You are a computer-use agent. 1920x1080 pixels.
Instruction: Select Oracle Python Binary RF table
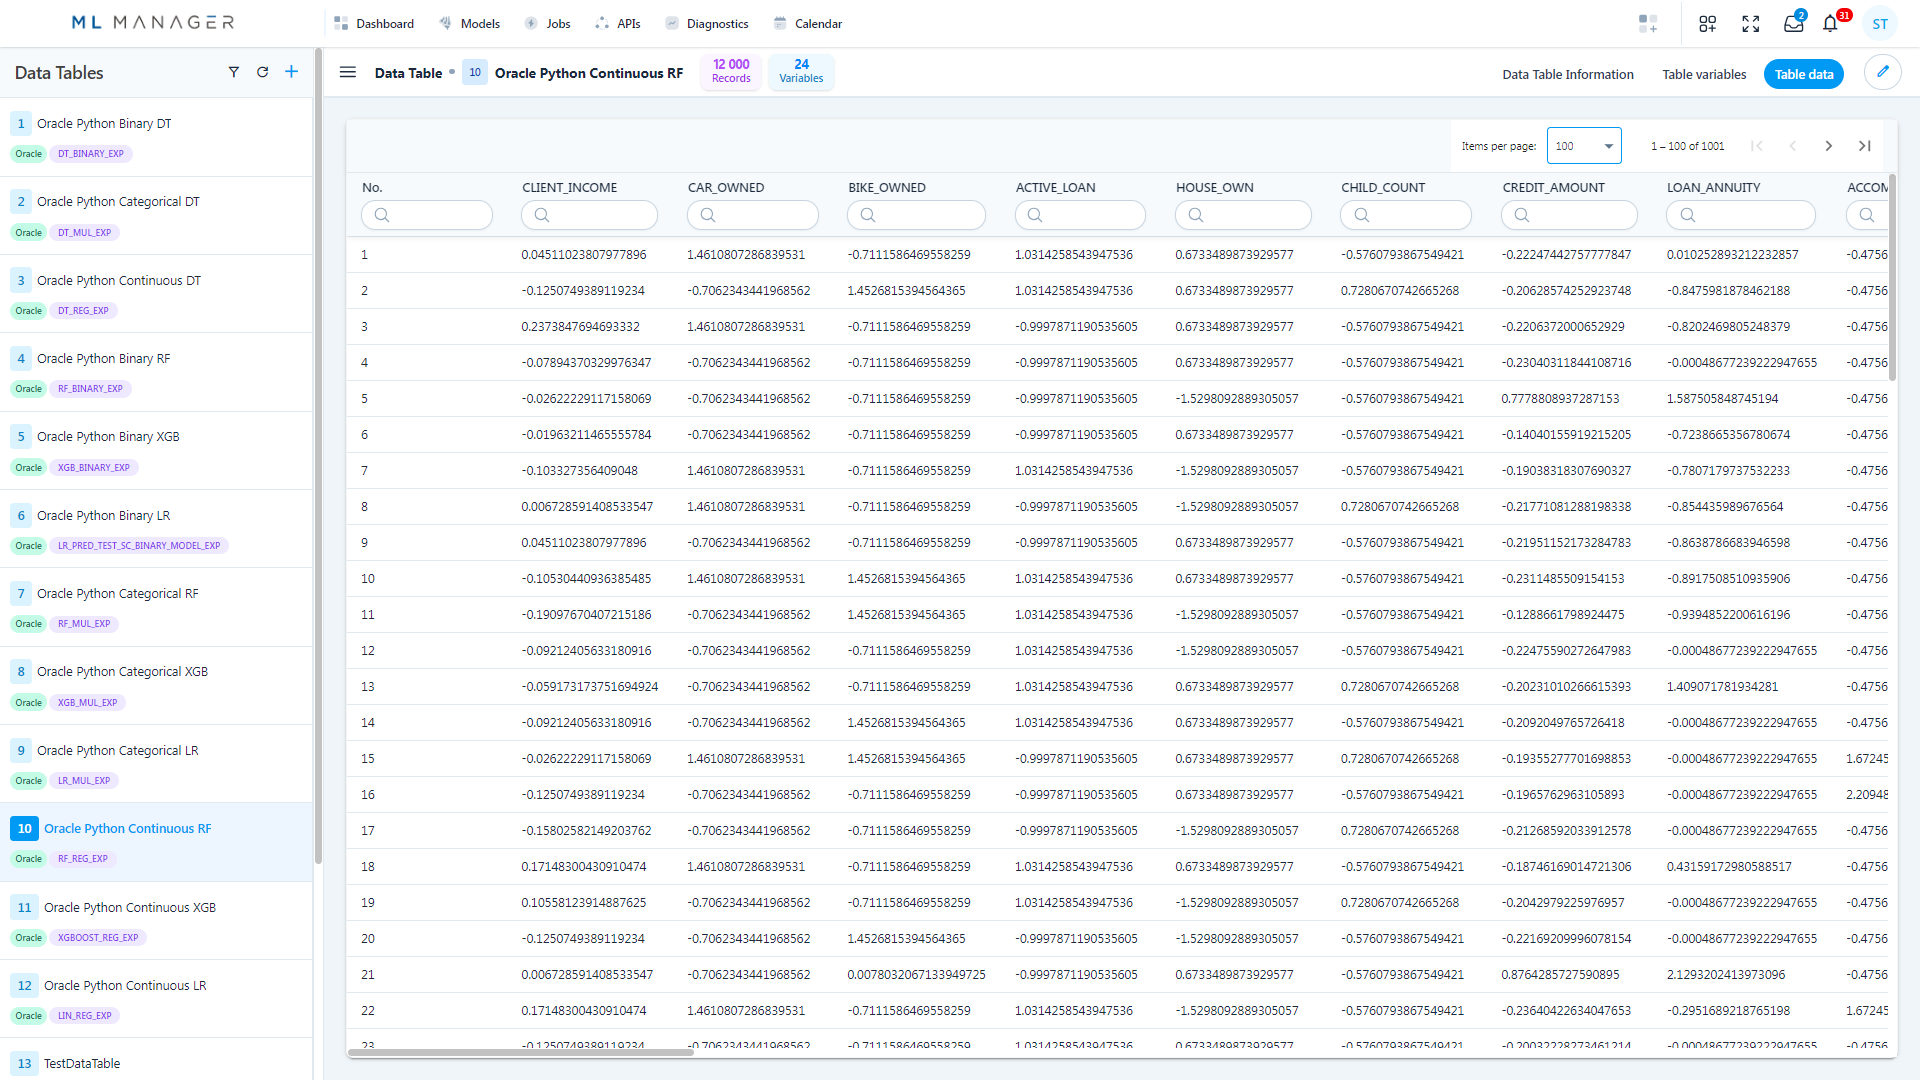click(156, 372)
